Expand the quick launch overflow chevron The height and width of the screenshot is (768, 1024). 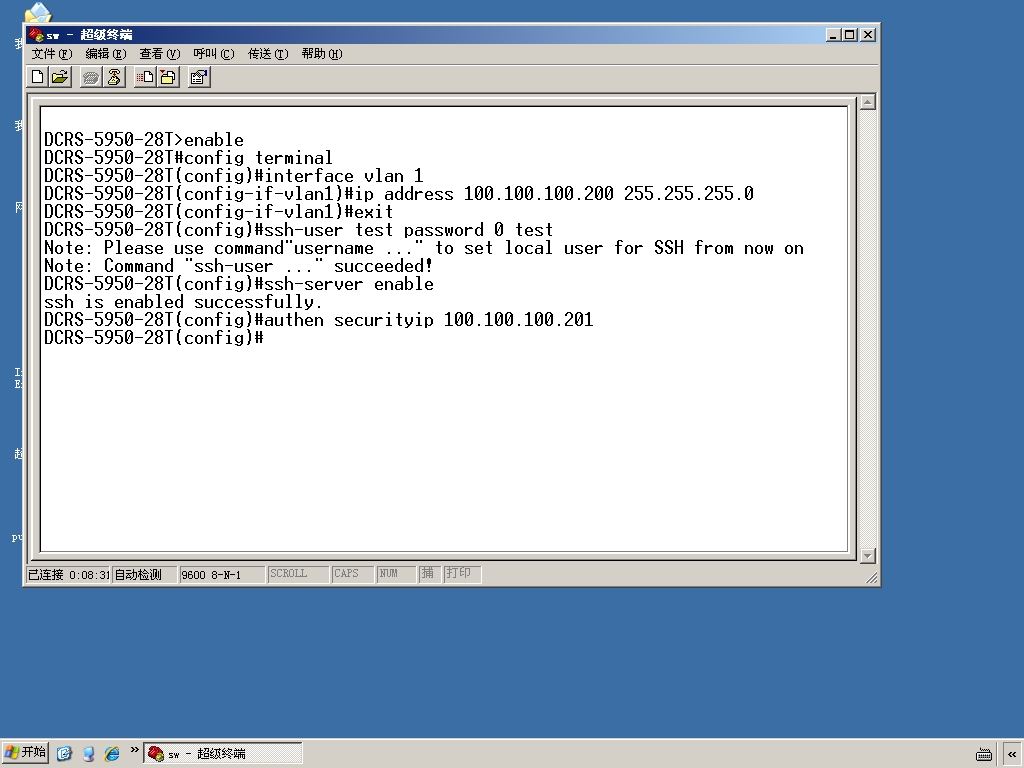coord(135,750)
